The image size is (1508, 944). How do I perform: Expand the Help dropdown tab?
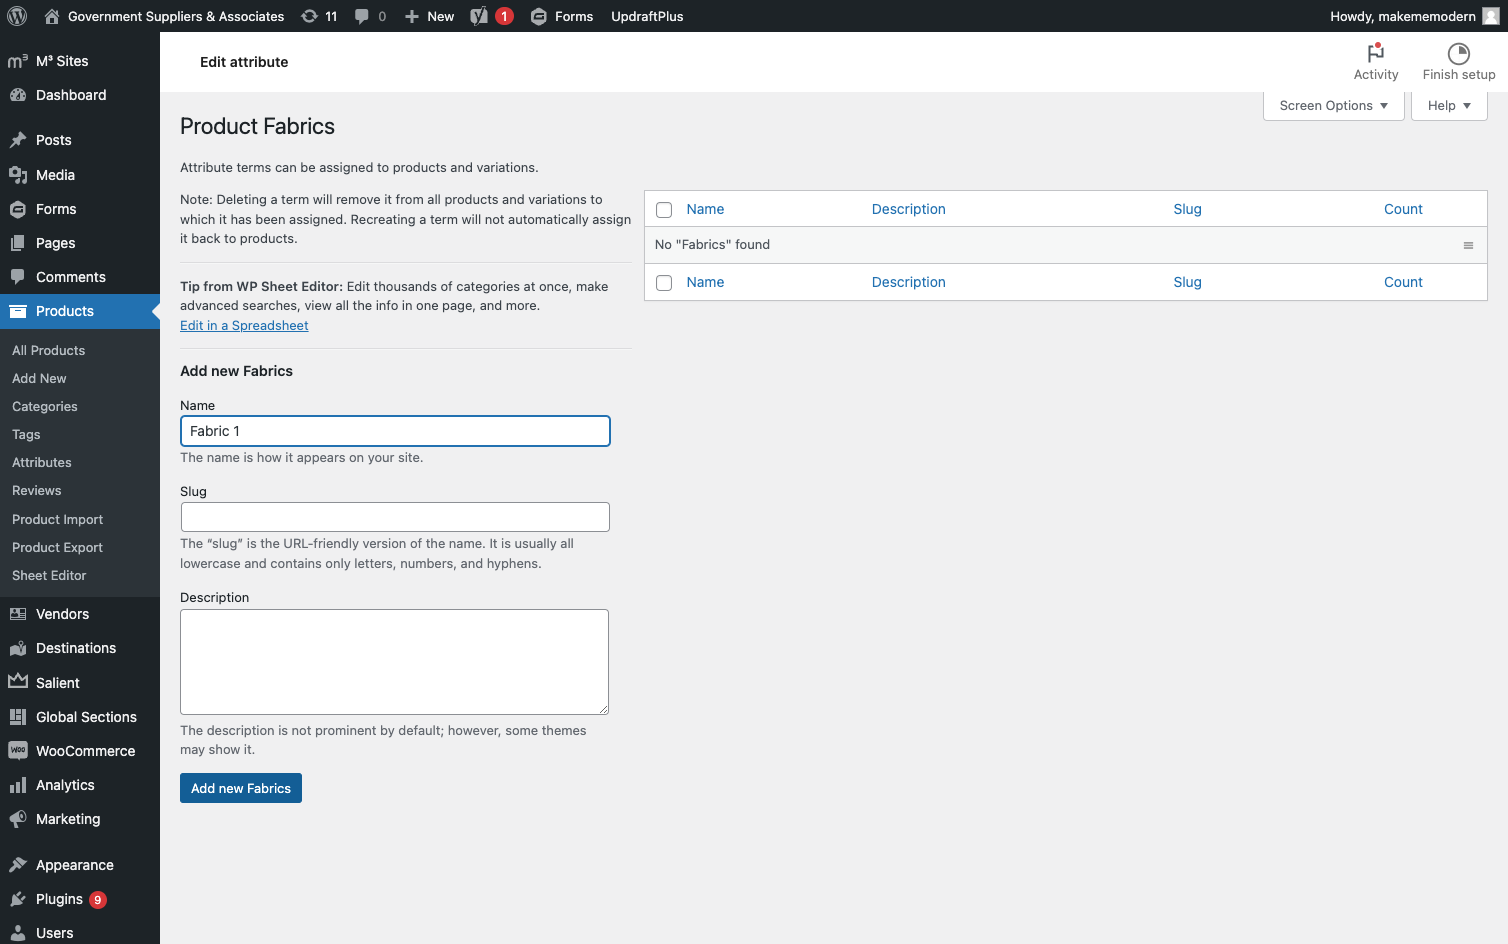point(1449,106)
